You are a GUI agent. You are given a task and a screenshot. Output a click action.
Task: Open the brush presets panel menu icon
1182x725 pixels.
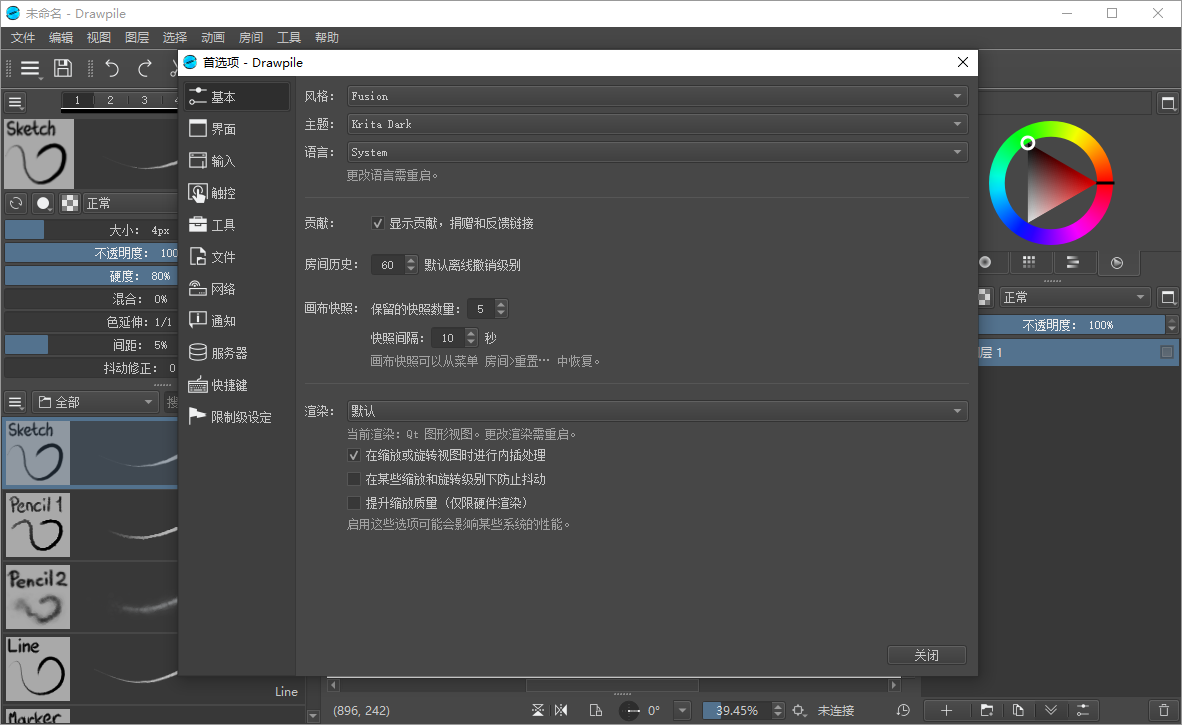coord(15,402)
